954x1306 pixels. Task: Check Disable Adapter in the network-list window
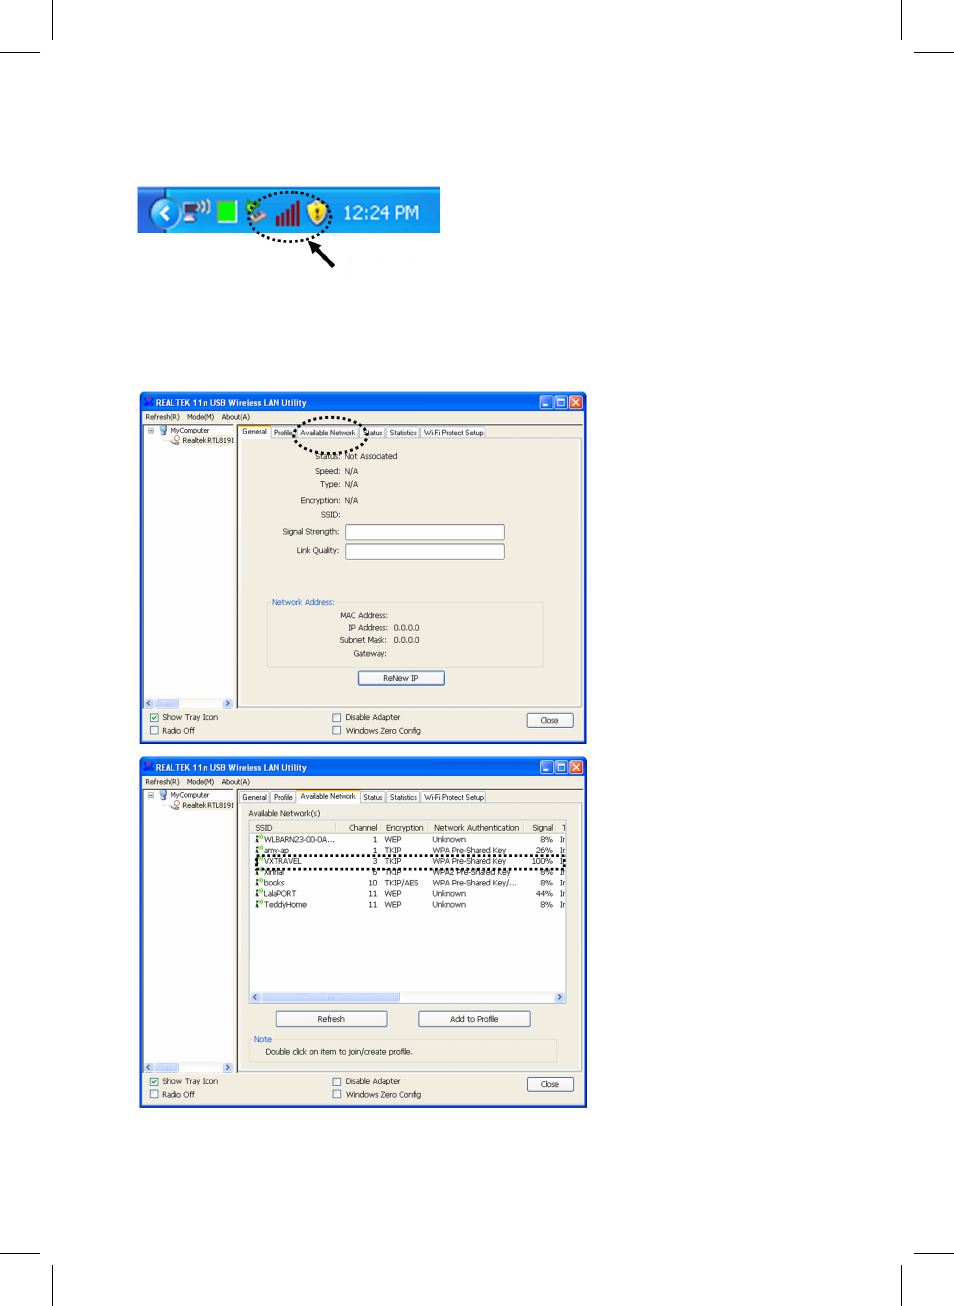tap(337, 1082)
